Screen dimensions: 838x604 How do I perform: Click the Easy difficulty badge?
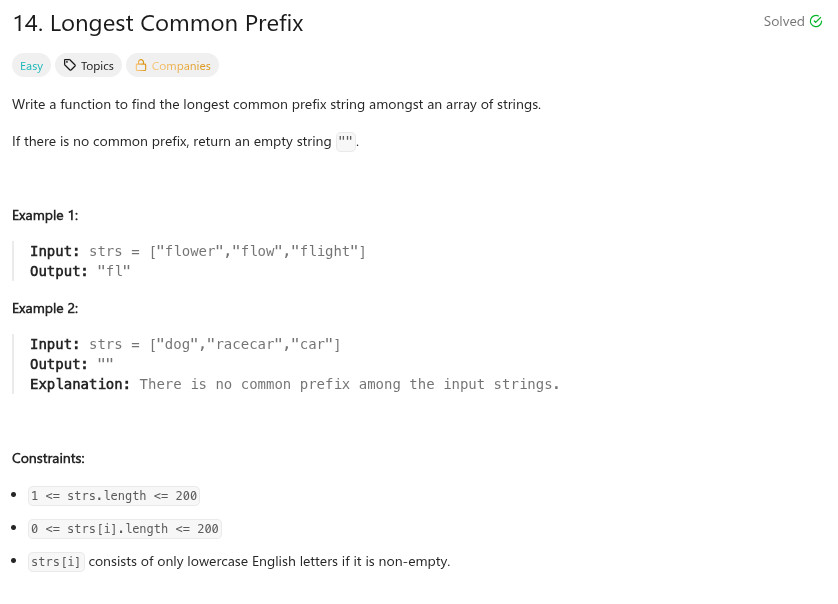point(32,66)
